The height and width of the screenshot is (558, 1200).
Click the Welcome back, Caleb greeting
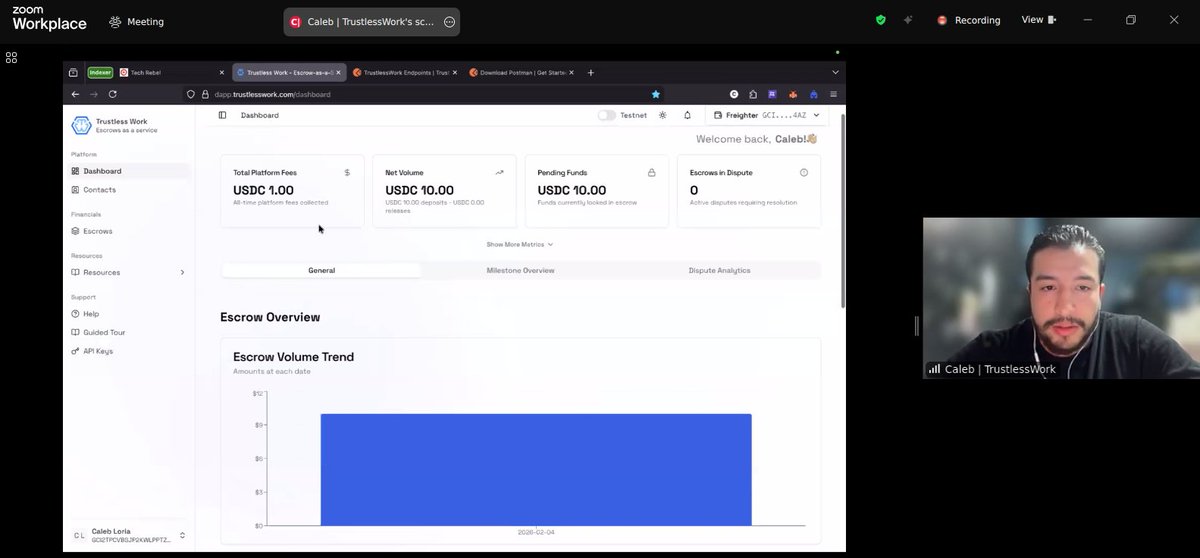(756, 139)
